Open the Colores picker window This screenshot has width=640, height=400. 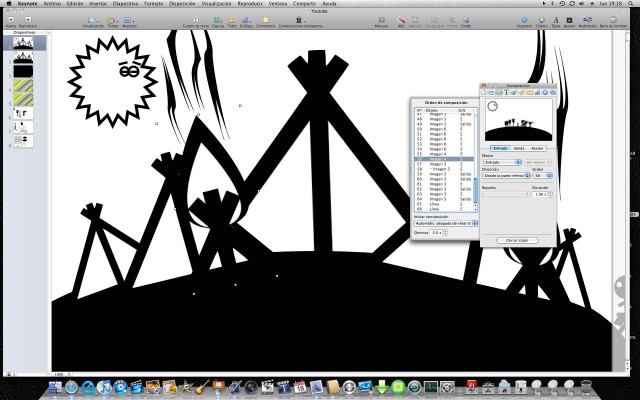point(542,22)
